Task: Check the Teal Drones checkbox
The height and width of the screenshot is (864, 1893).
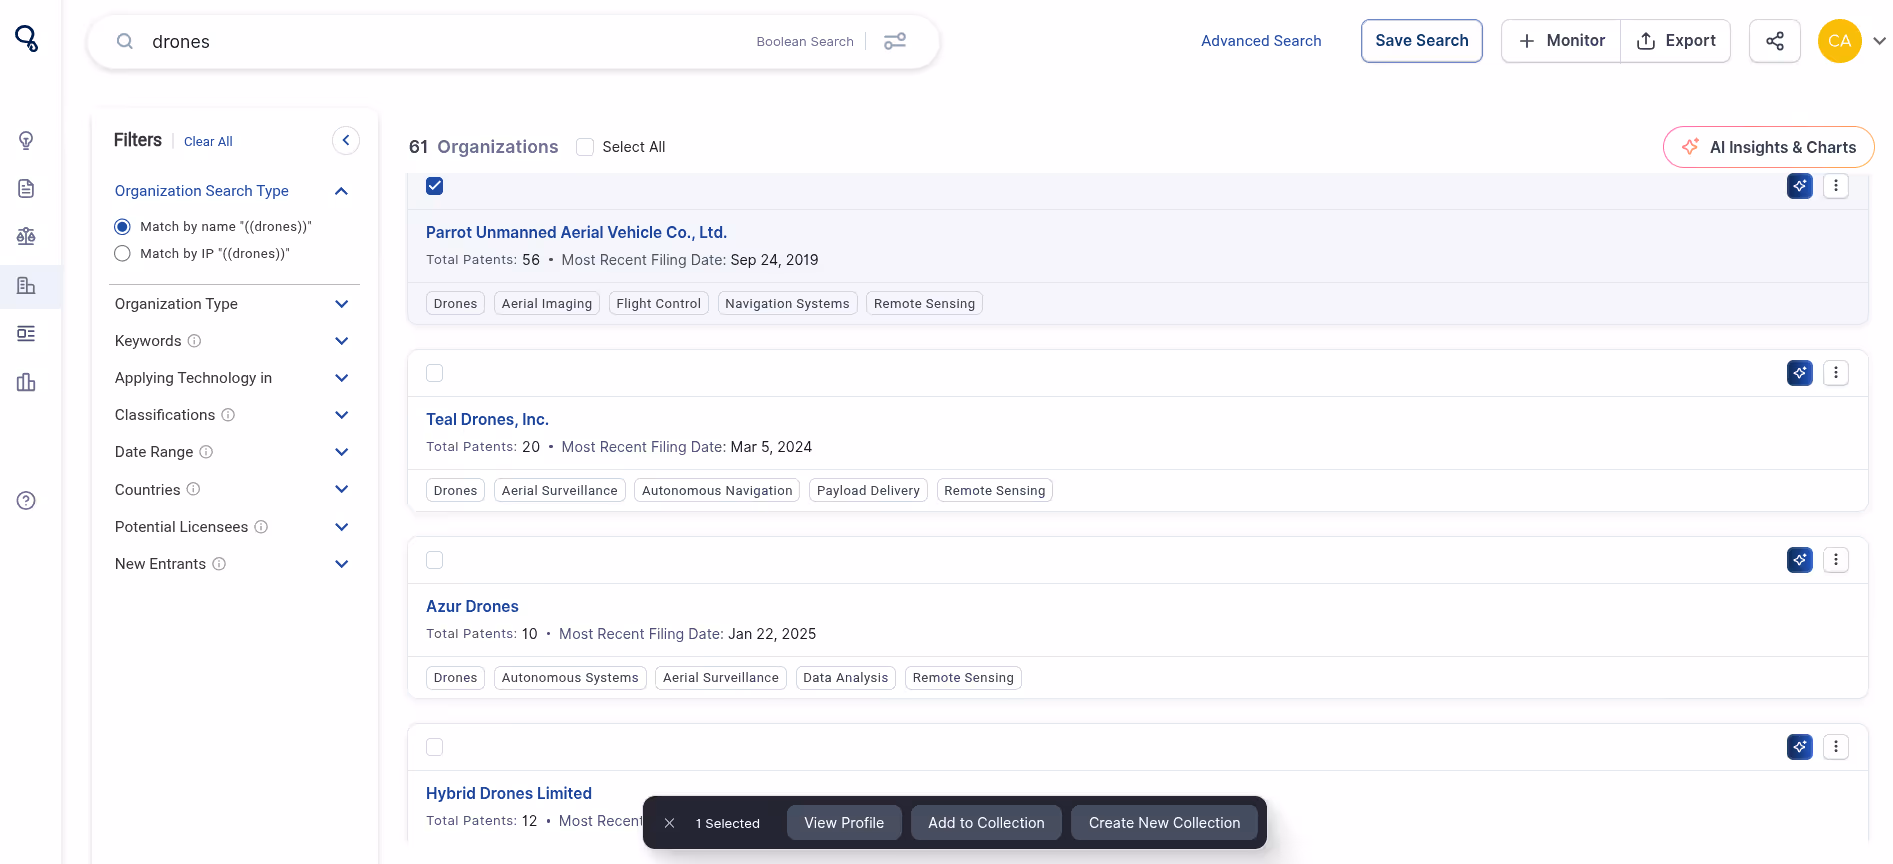Action: [x=435, y=373]
